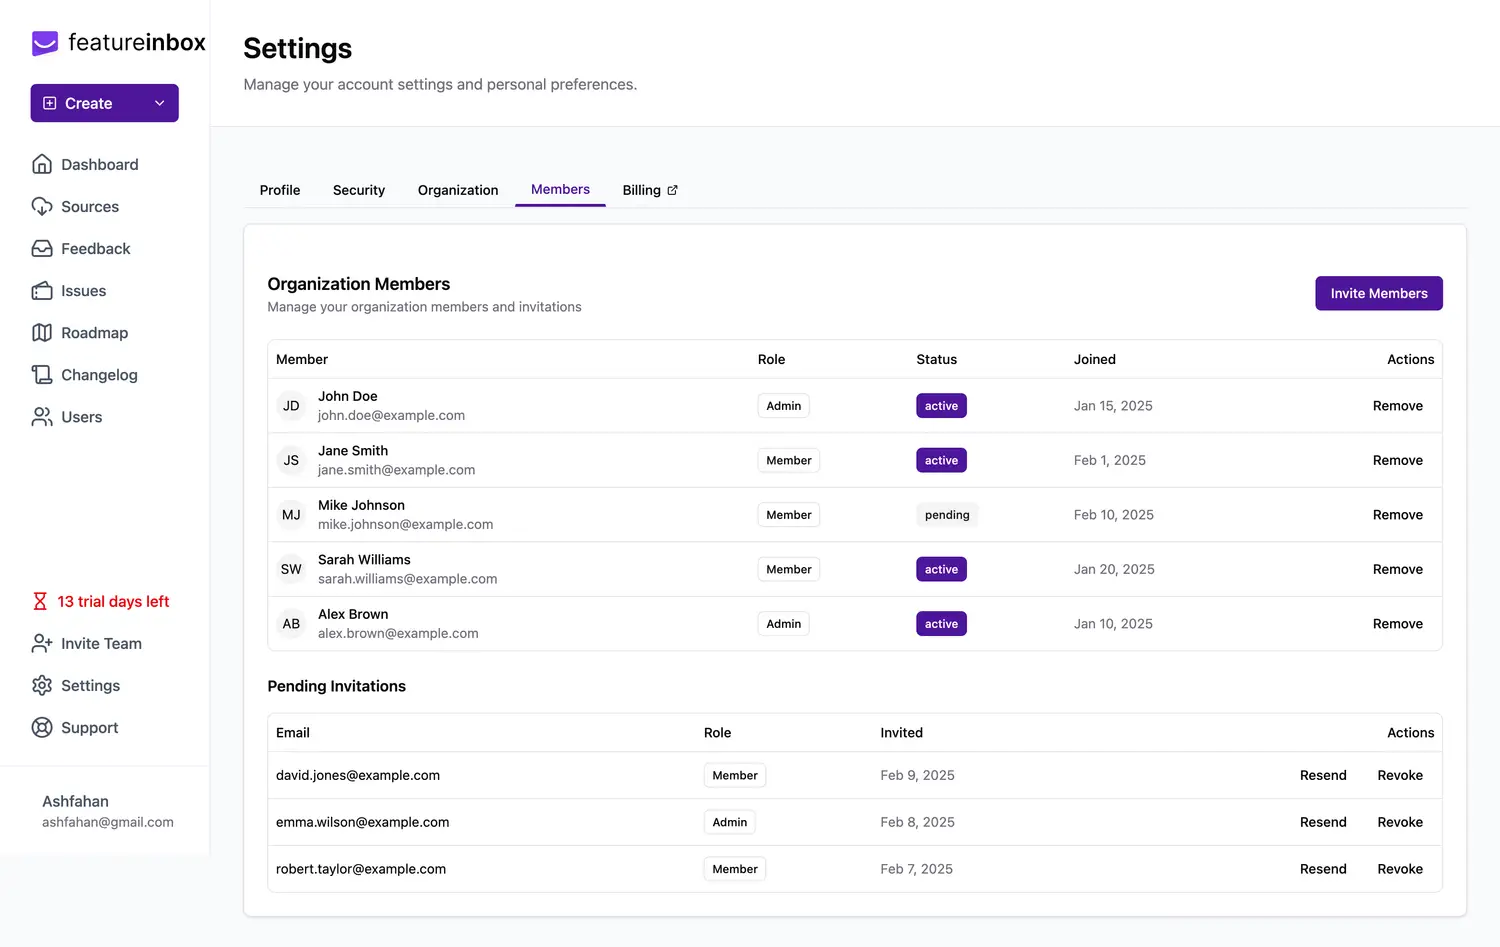
Task: Select the Users people icon
Action: pyautogui.click(x=42, y=417)
